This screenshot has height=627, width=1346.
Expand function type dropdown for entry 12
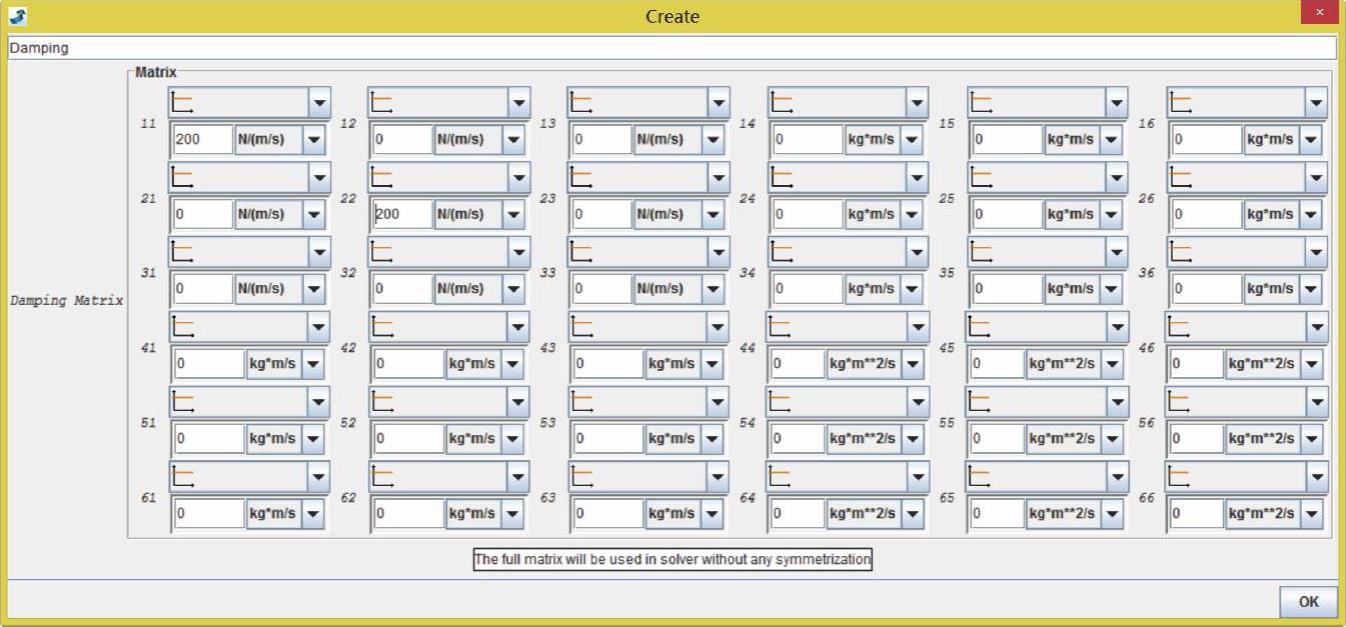coord(518,102)
